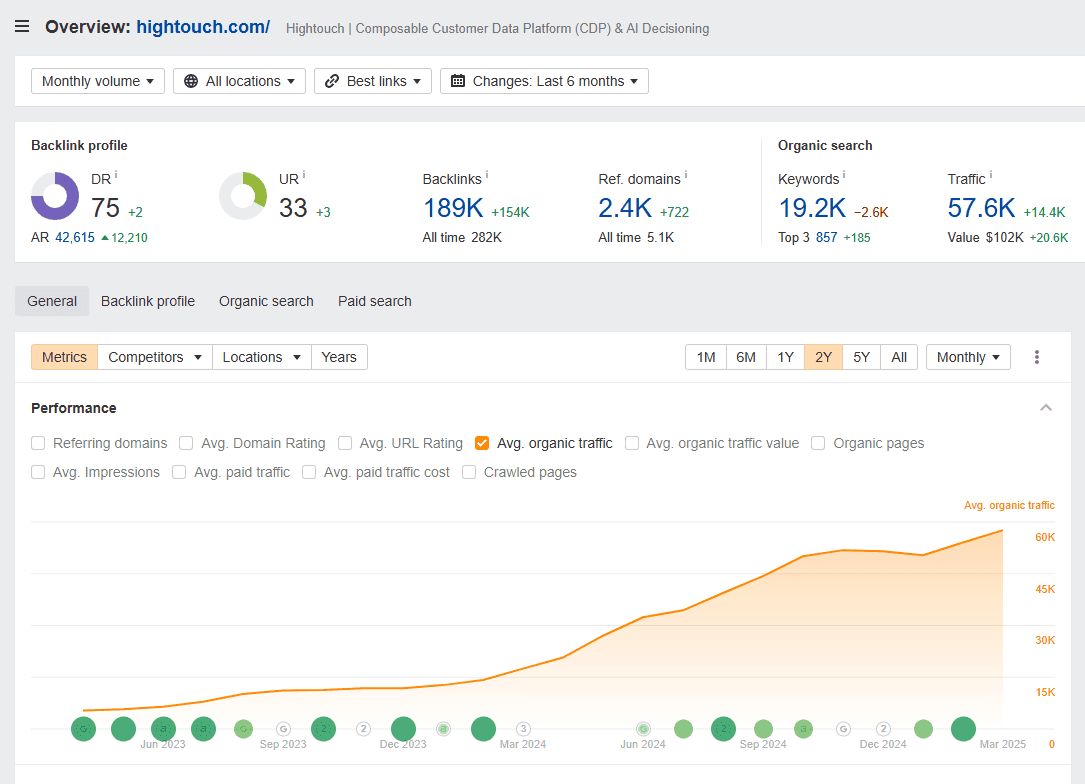The height and width of the screenshot is (784, 1085).
Task: Open the hamburger navigation menu
Action: [22, 27]
